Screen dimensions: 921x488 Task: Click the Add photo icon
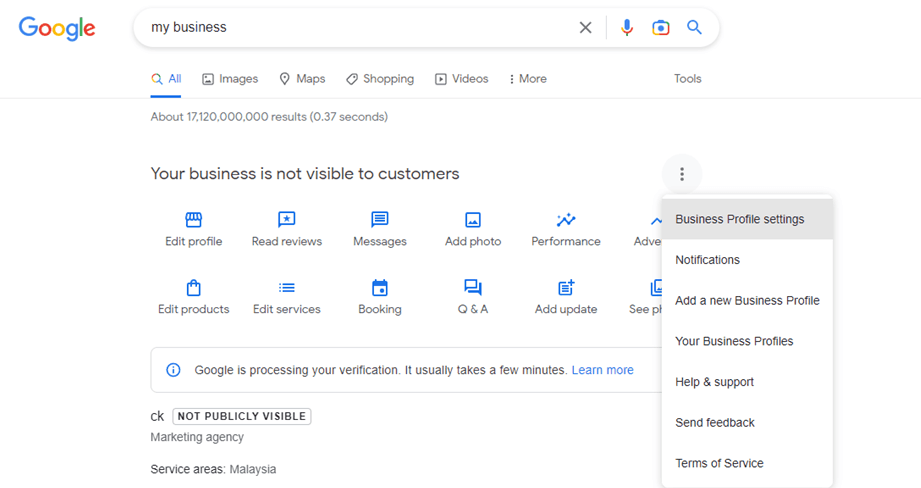pyautogui.click(x=473, y=220)
